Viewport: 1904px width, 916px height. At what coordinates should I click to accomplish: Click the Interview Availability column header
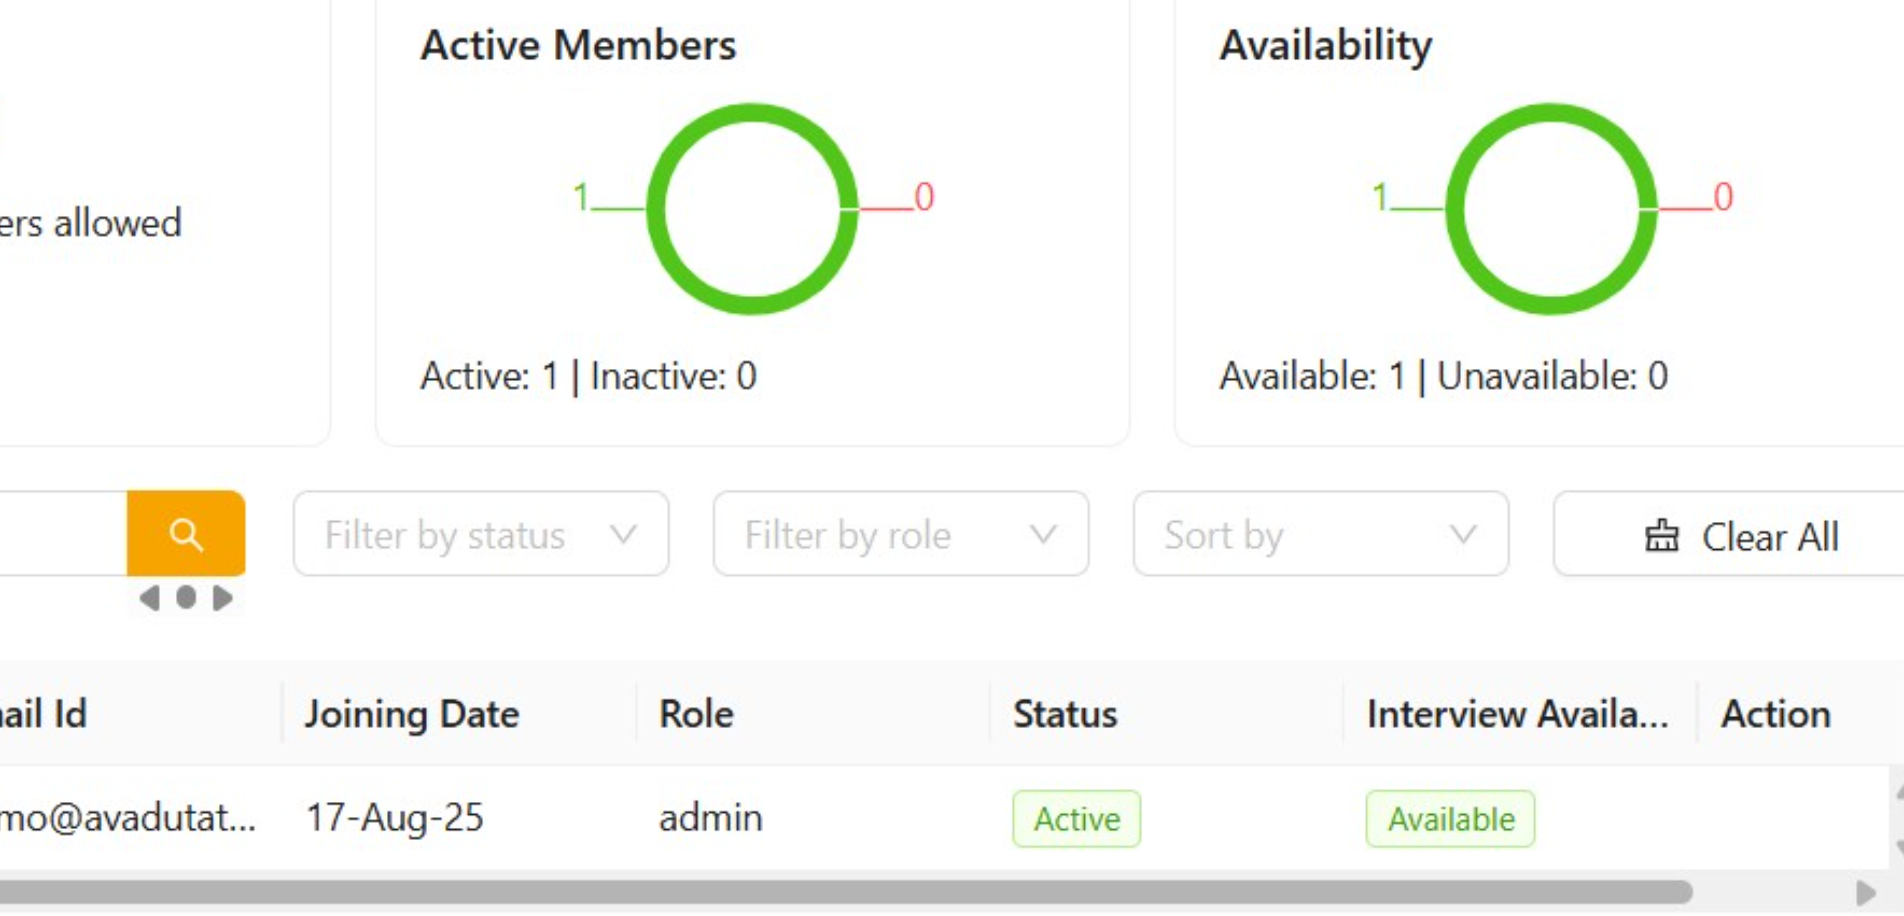pyautogui.click(x=1517, y=714)
